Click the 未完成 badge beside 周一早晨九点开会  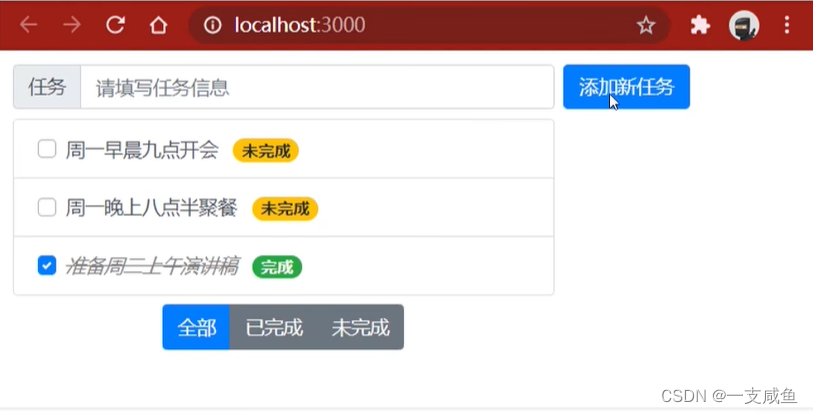pos(265,150)
